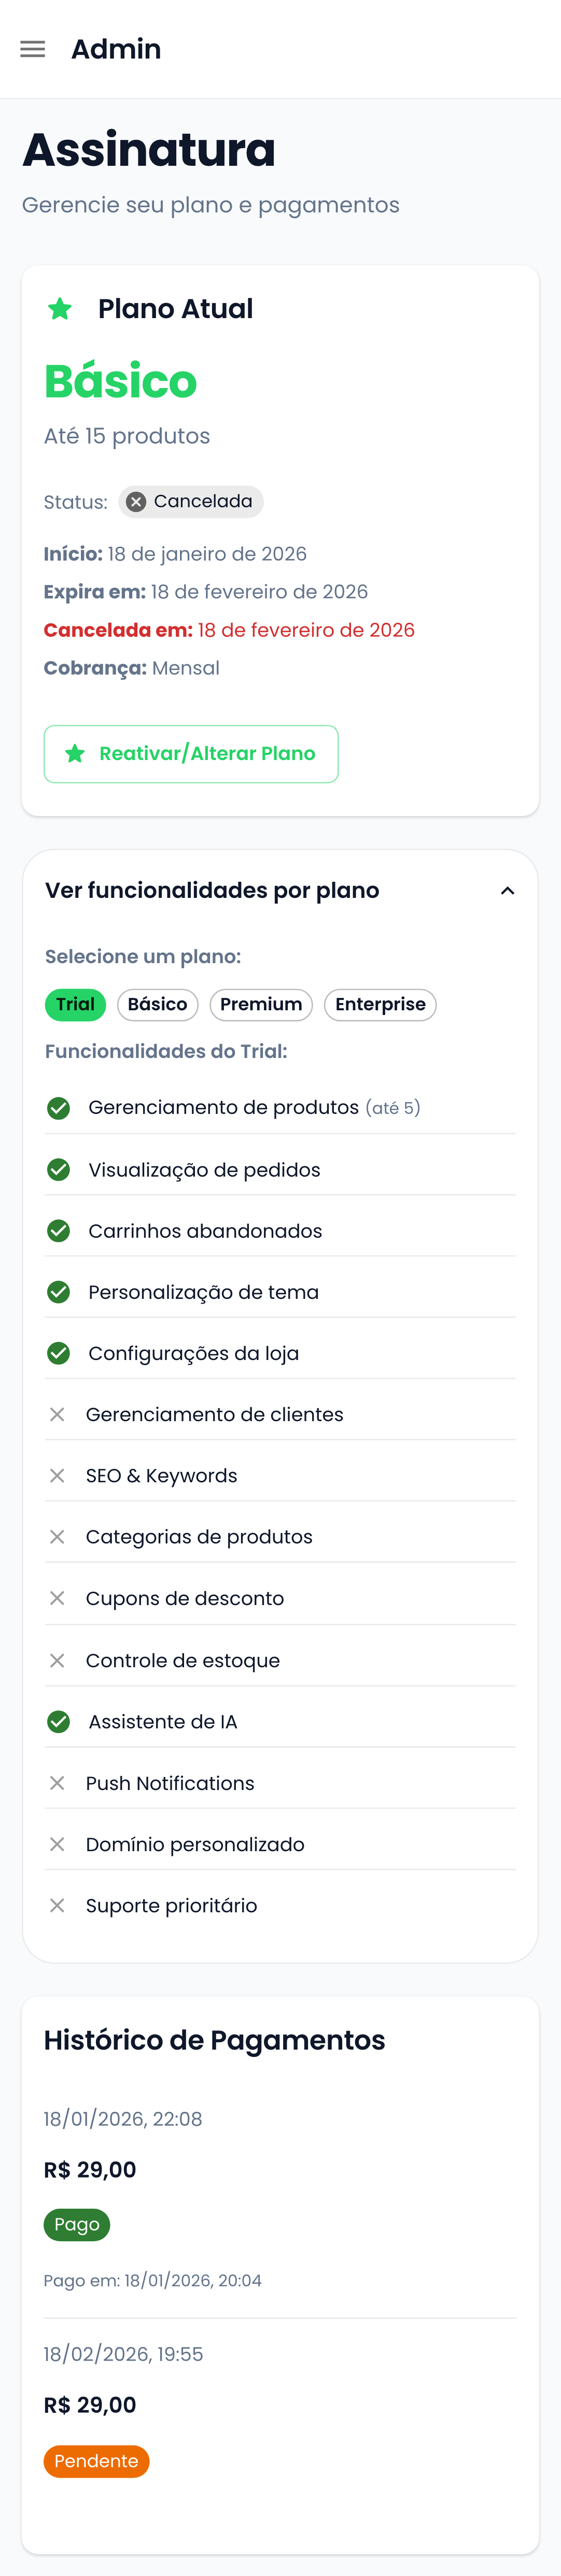Click the X icon beside SEO & Keywords
561x2576 pixels.
[57, 1476]
